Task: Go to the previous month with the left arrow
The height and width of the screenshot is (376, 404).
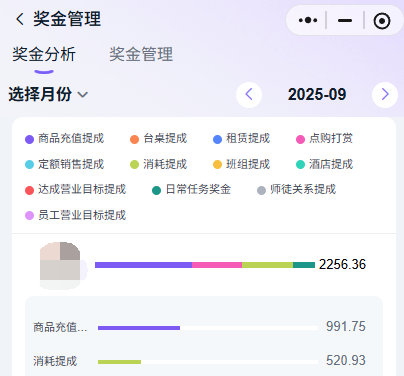Action: tap(249, 95)
